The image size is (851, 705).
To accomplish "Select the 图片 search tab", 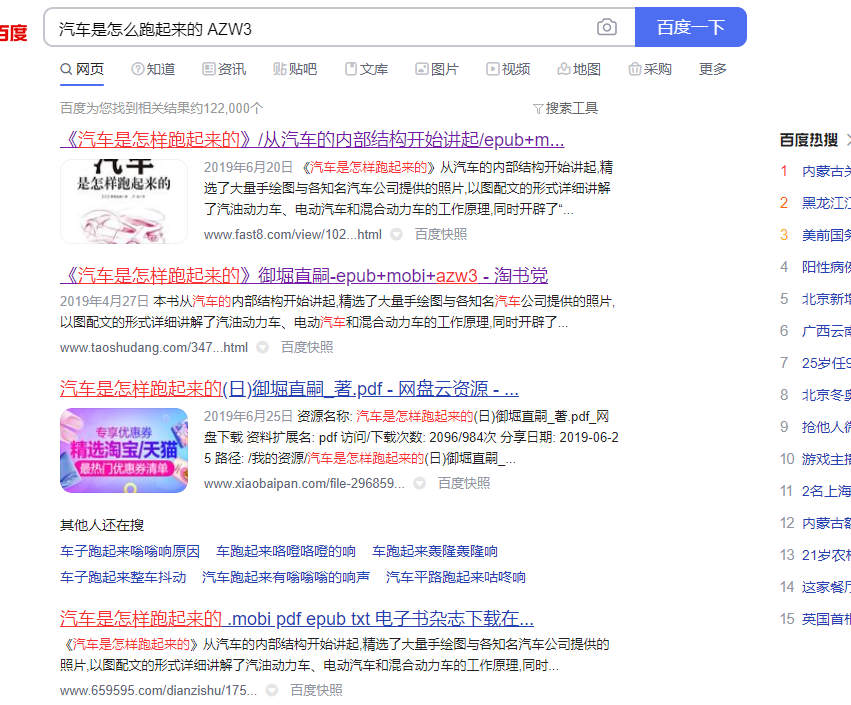I will (x=437, y=69).
